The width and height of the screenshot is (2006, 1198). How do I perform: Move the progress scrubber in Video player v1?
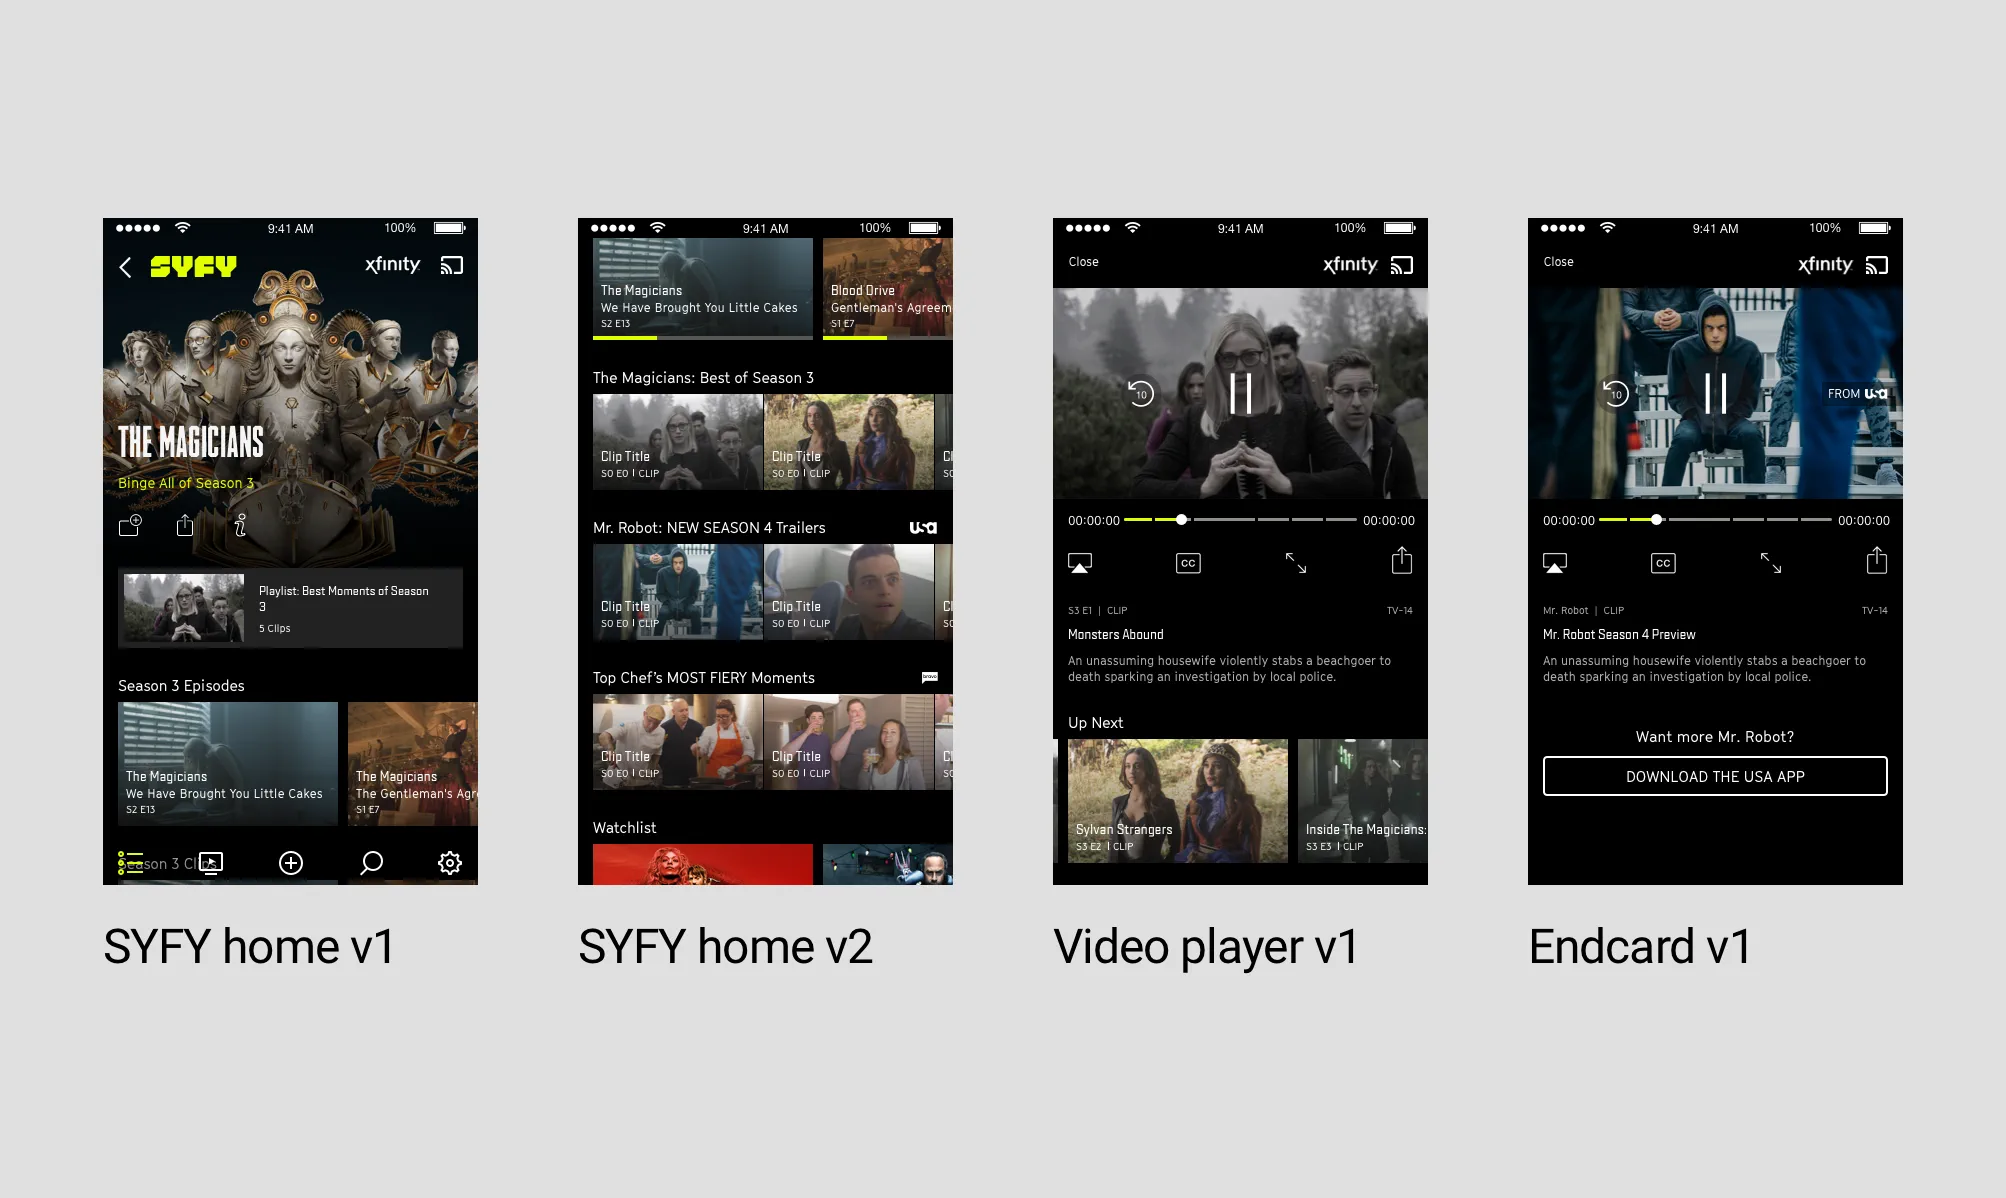click(x=1182, y=520)
